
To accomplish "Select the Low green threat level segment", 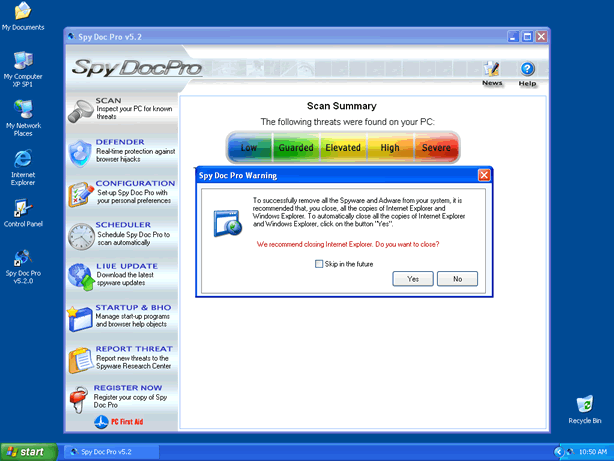I will click(x=249, y=147).
